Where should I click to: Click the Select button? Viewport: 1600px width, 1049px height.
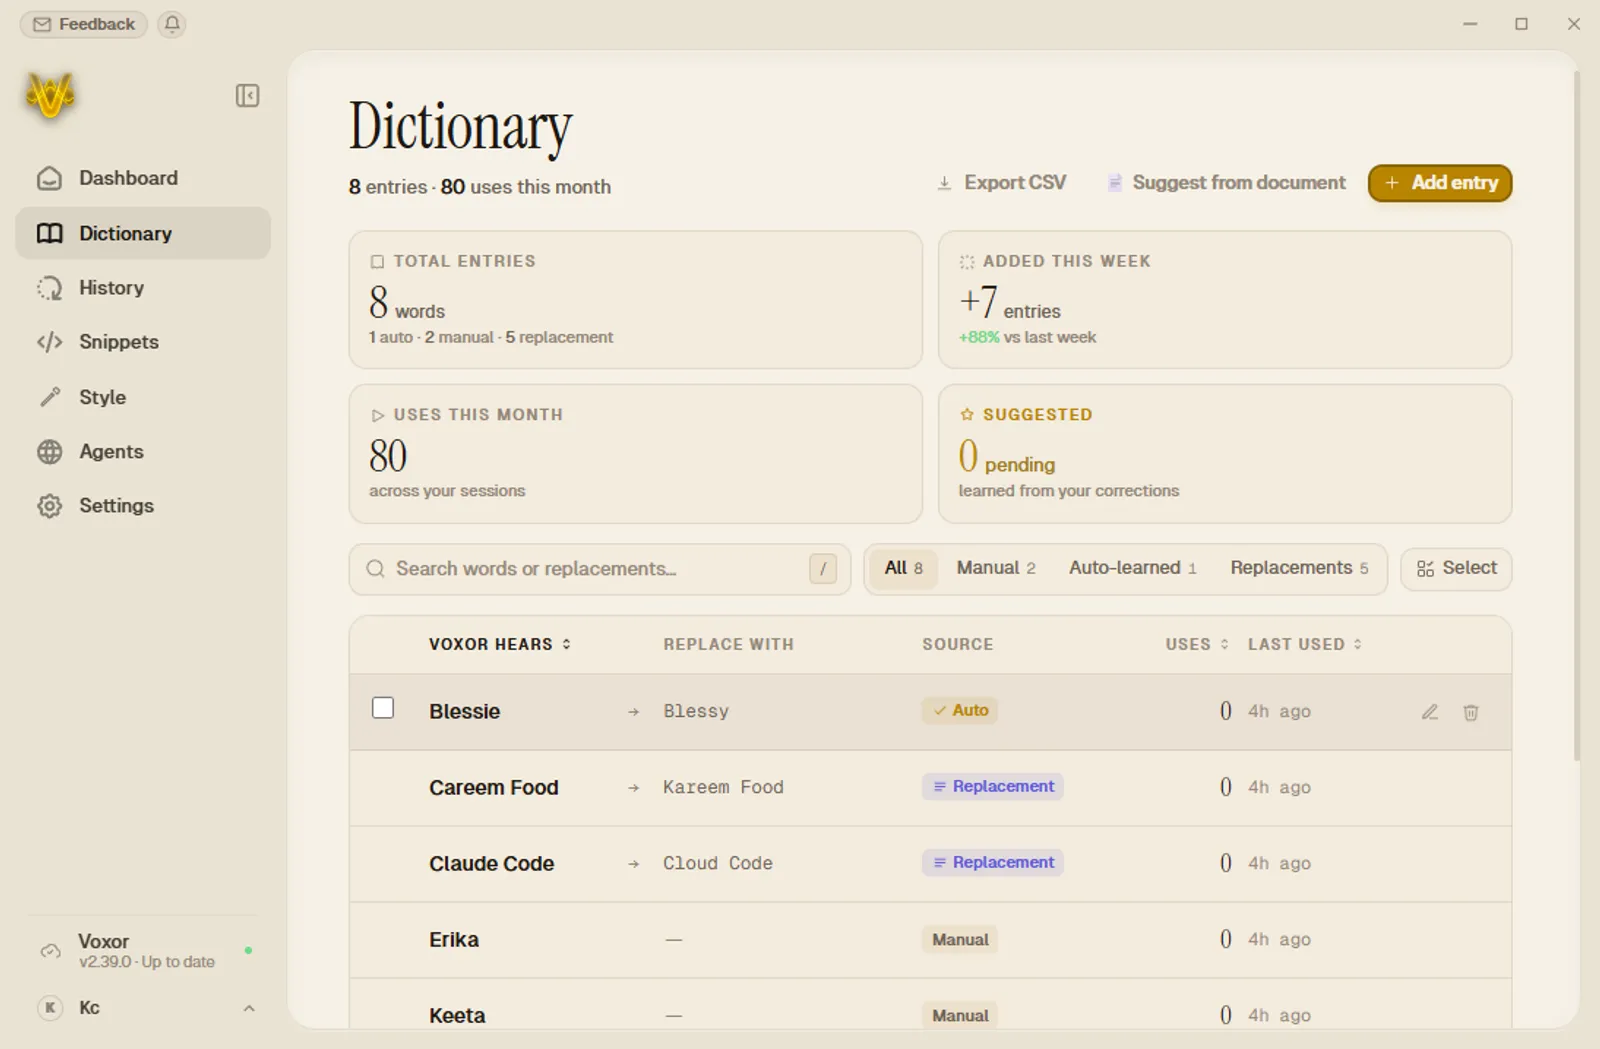click(x=1456, y=568)
